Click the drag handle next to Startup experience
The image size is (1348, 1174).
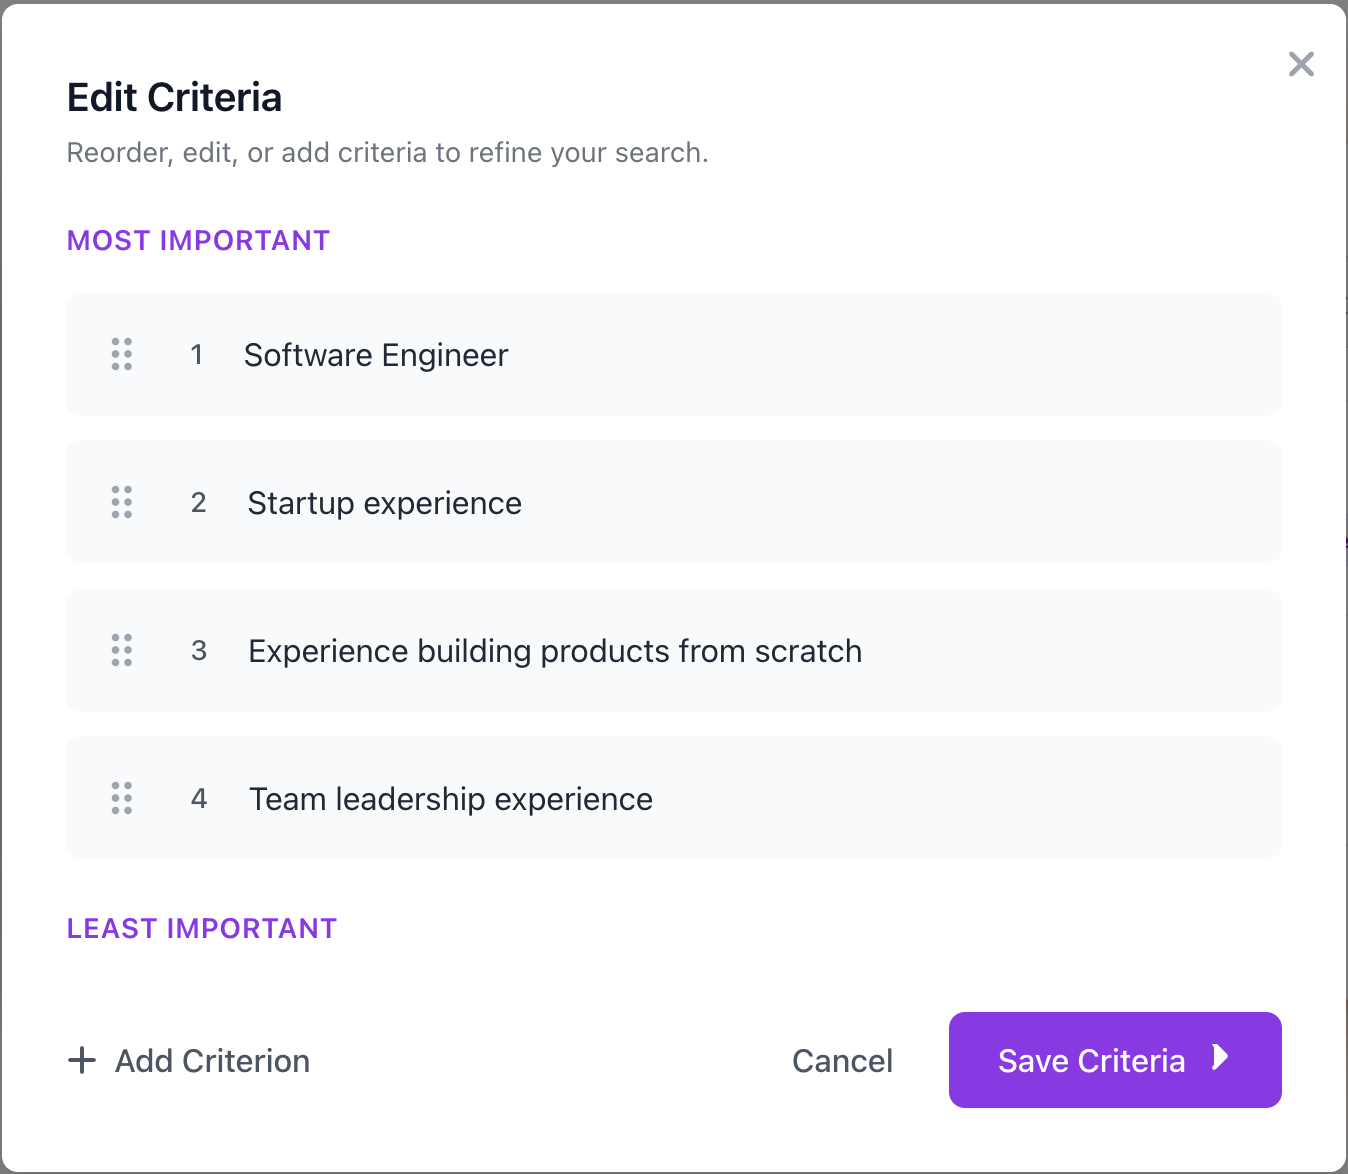tap(122, 503)
